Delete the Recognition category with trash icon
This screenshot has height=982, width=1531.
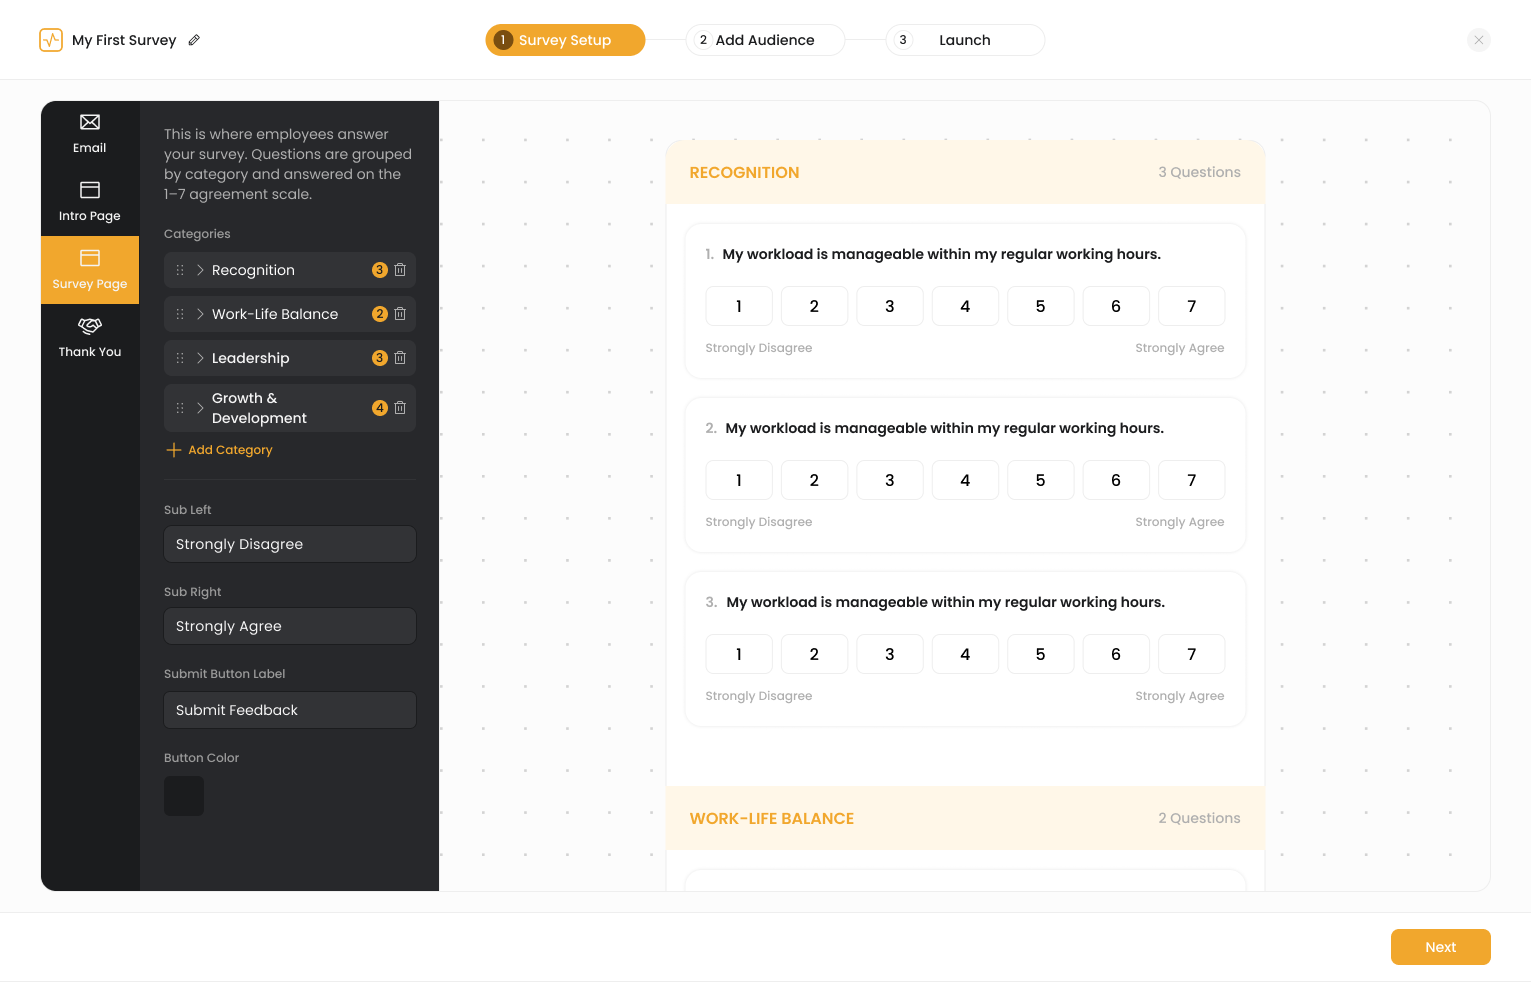pyautogui.click(x=400, y=270)
